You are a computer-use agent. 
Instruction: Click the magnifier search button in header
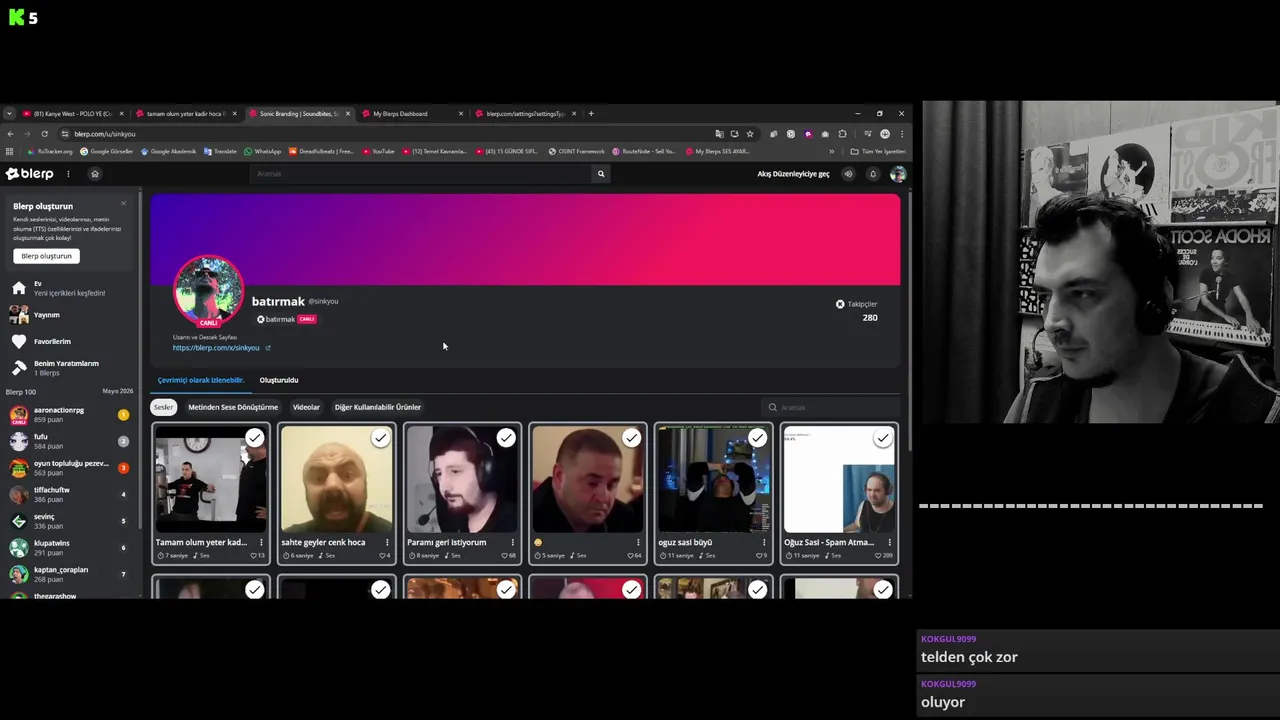point(601,174)
